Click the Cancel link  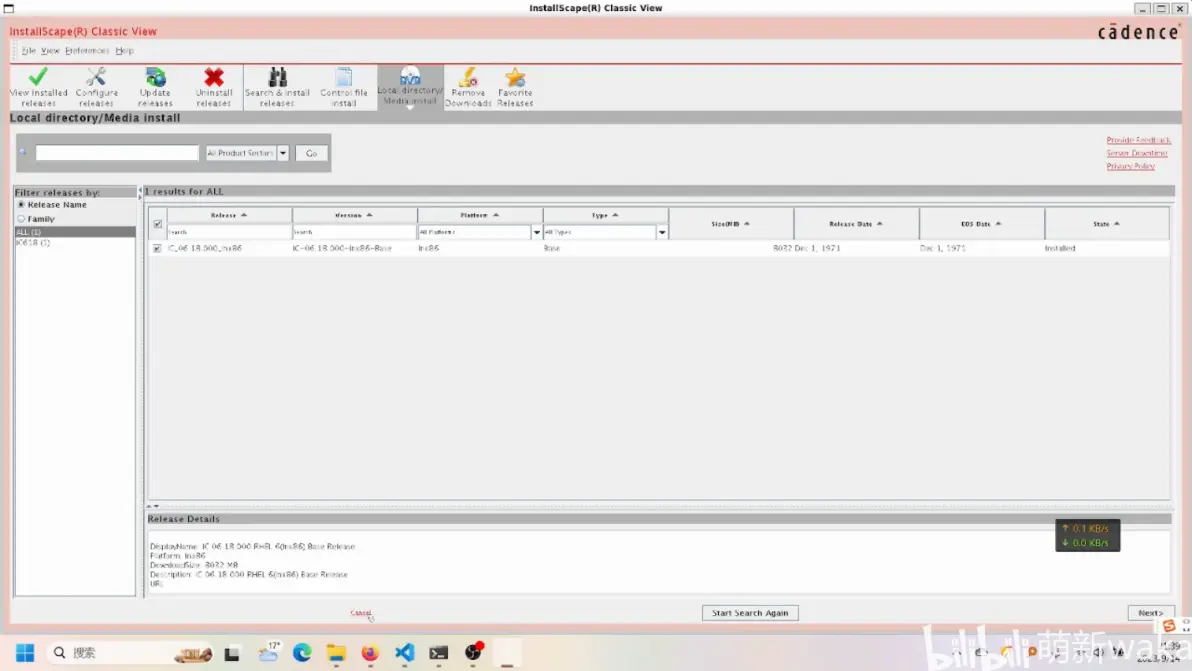(360, 612)
